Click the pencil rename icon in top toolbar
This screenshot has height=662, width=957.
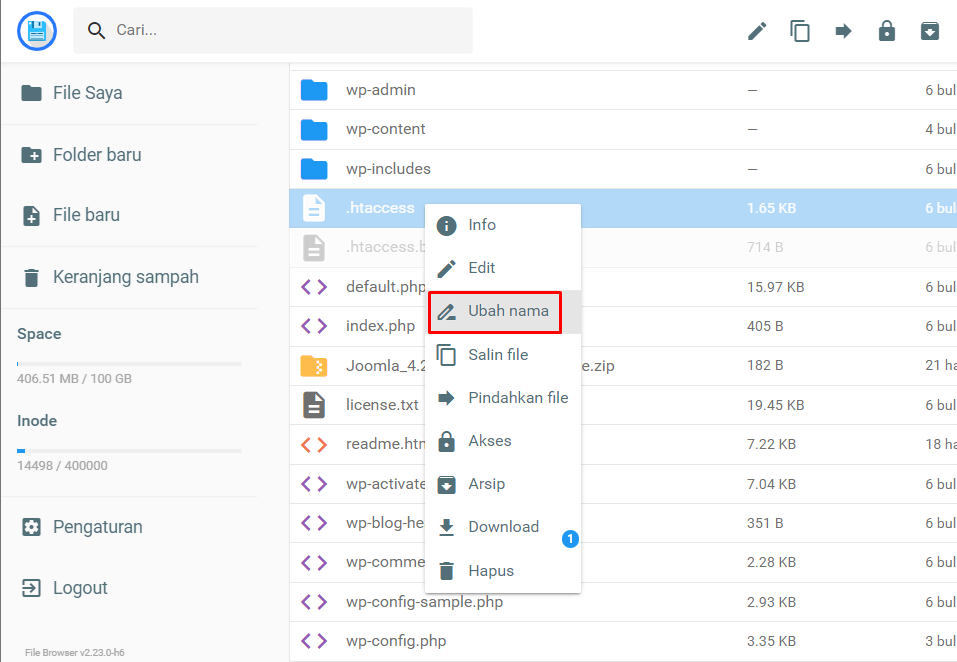(x=757, y=31)
